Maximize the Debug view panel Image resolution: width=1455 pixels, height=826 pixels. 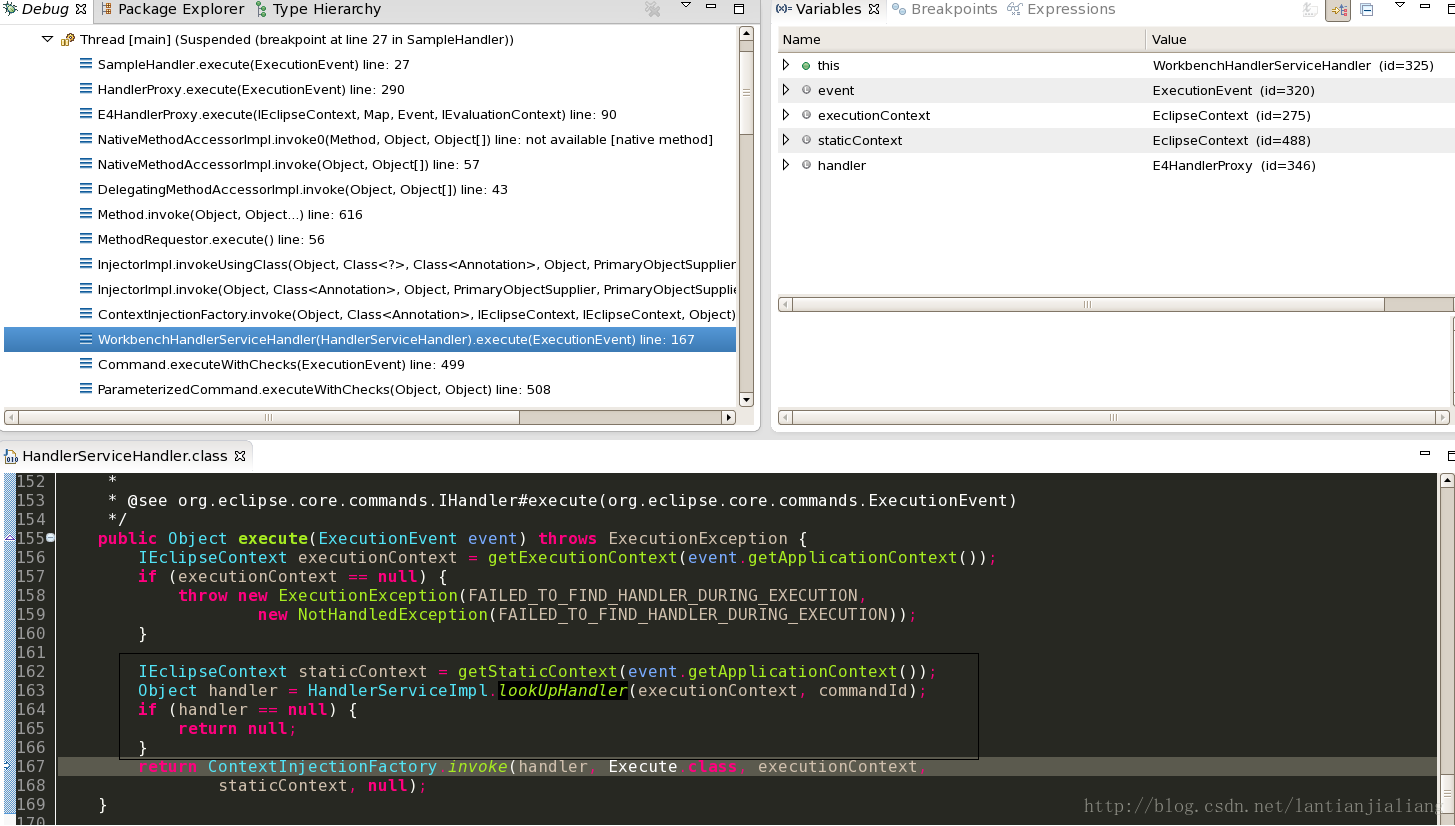coord(739,8)
